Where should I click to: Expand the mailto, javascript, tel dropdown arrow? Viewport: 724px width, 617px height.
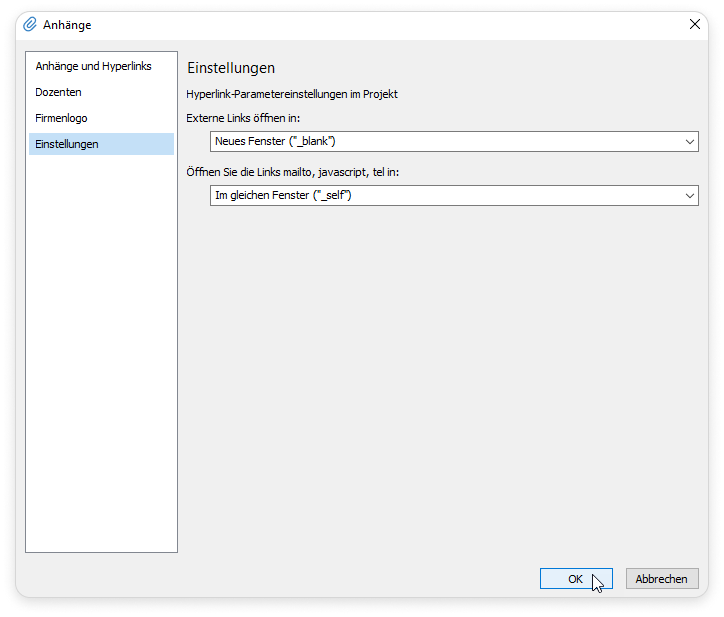click(689, 196)
